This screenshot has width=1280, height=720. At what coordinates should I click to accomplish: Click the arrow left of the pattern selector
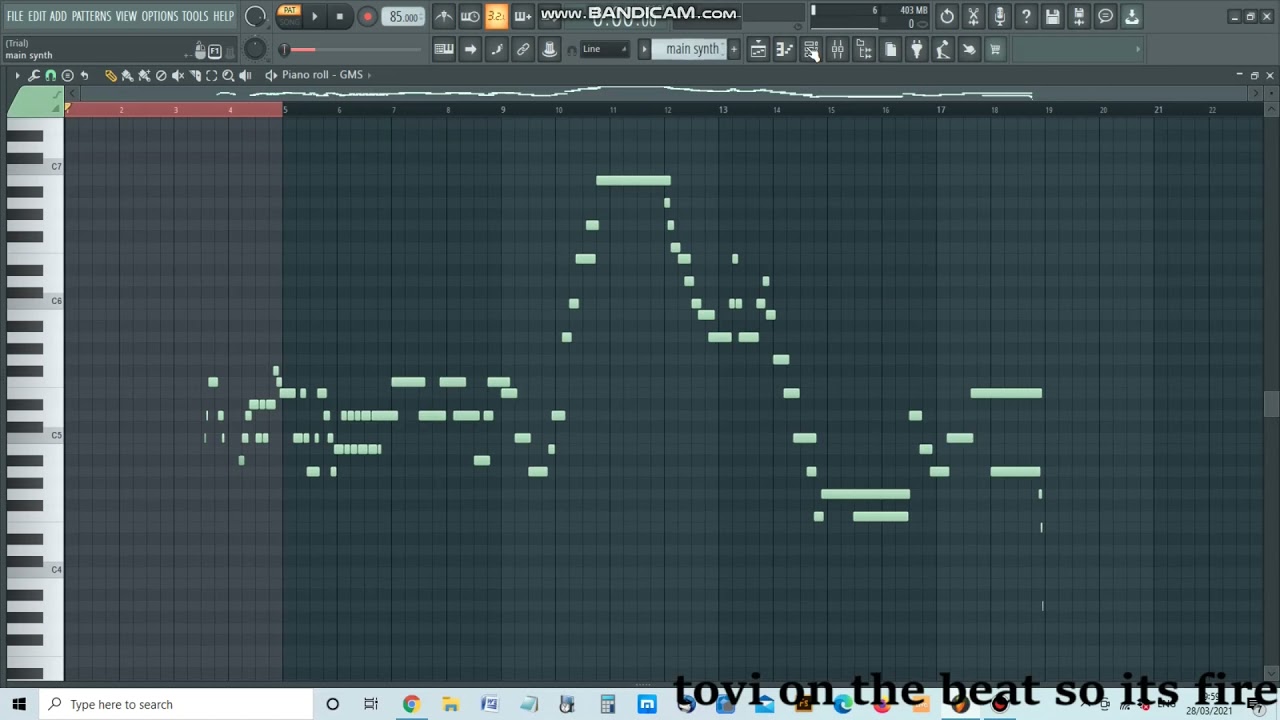(645, 49)
